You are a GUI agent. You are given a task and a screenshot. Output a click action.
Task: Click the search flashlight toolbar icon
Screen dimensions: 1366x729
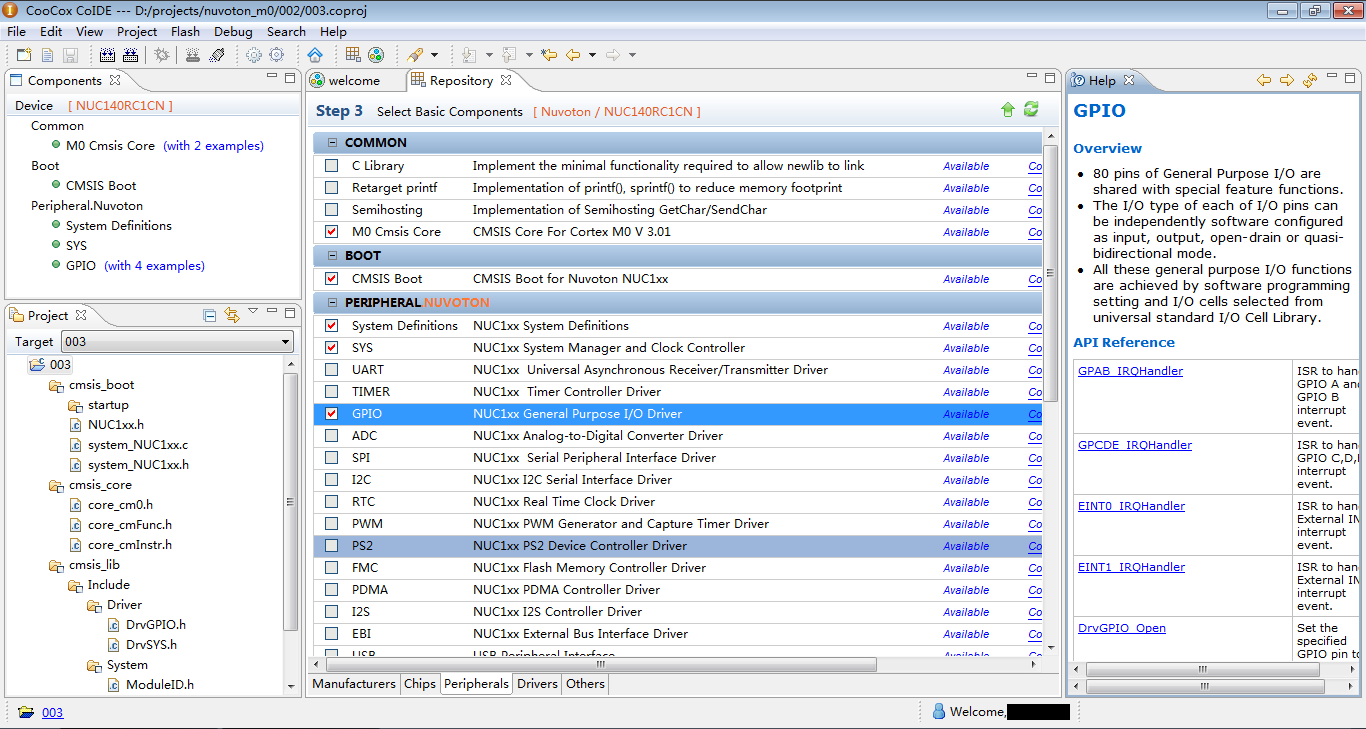(x=415, y=55)
